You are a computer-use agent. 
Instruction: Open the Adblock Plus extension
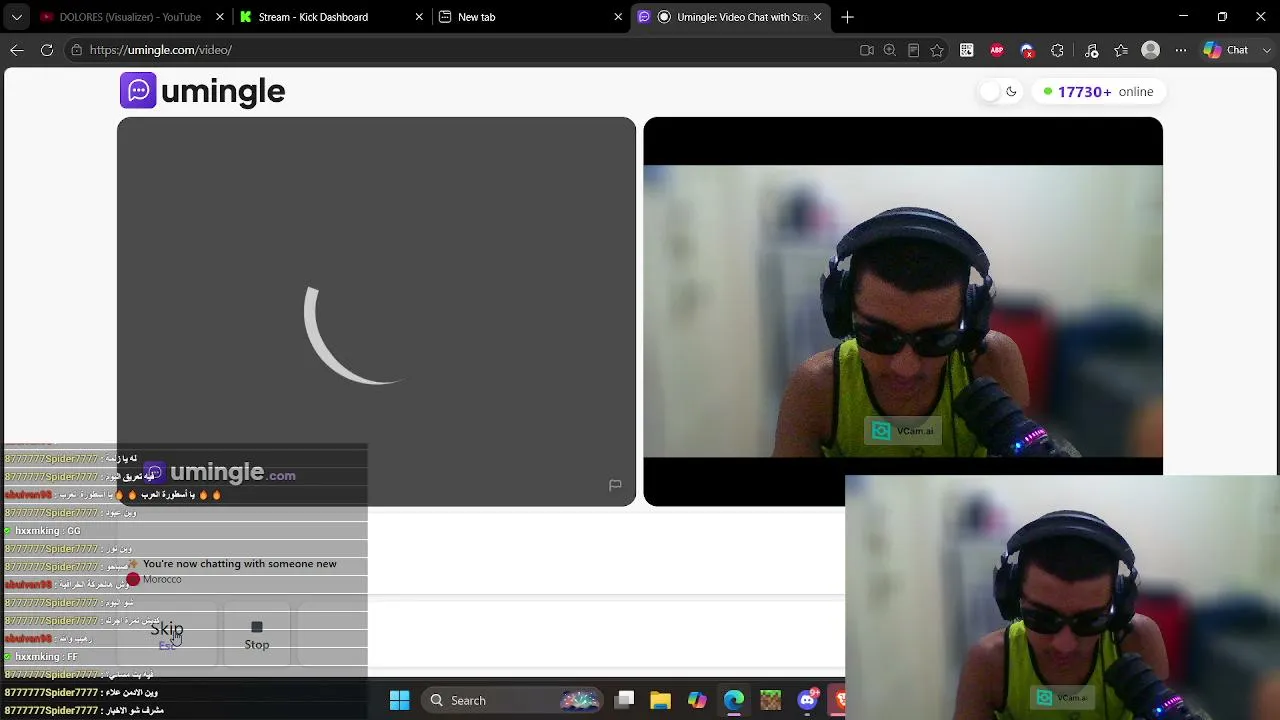[x=997, y=50]
